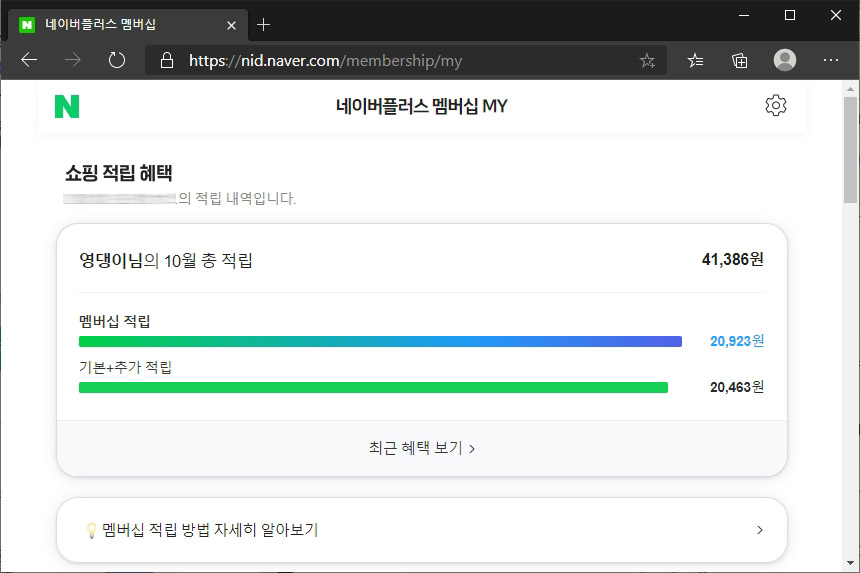This screenshot has width=860, height=573.
Task: Click the 20,463원 amount
Action: click(x=737, y=387)
